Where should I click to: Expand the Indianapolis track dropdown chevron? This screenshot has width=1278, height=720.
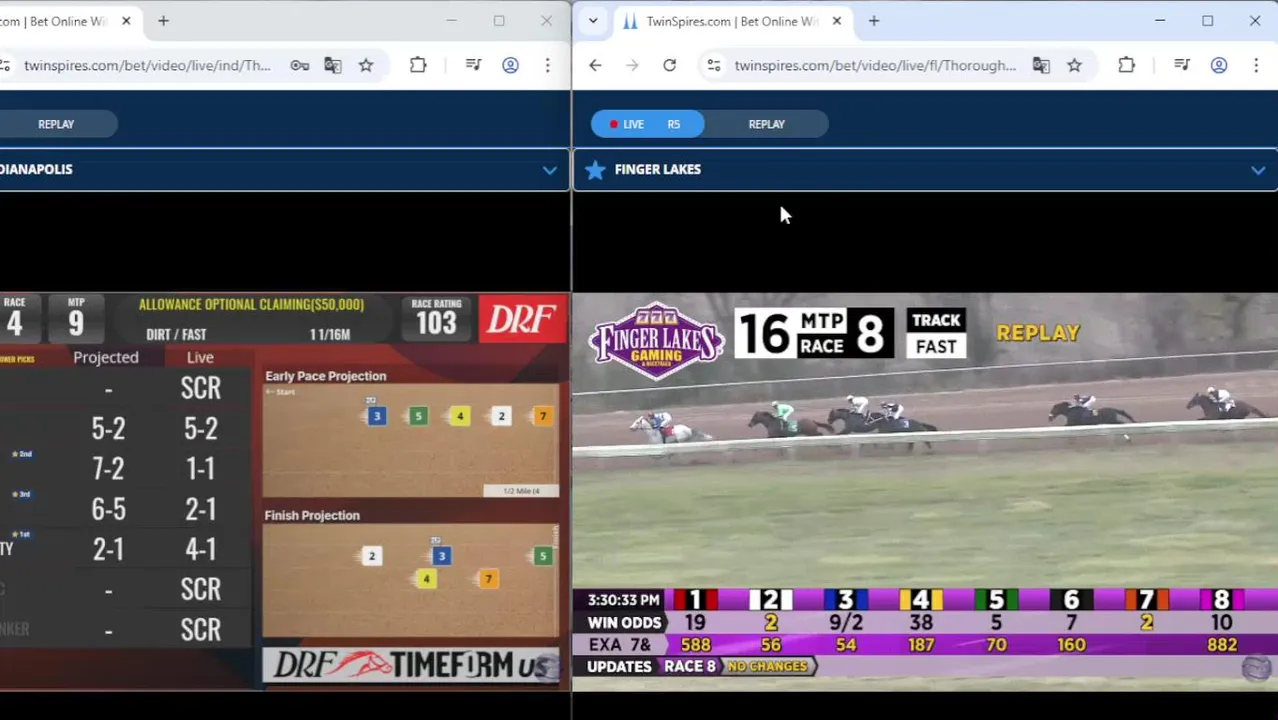click(x=549, y=170)
